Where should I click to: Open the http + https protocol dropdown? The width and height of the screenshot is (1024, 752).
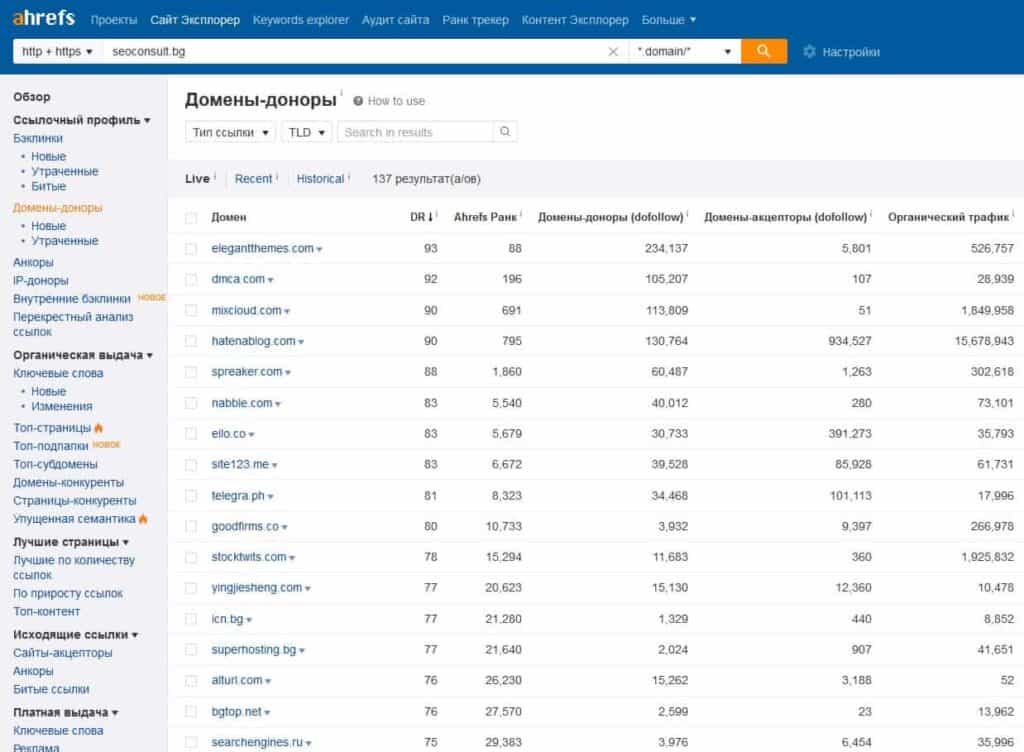57,52
